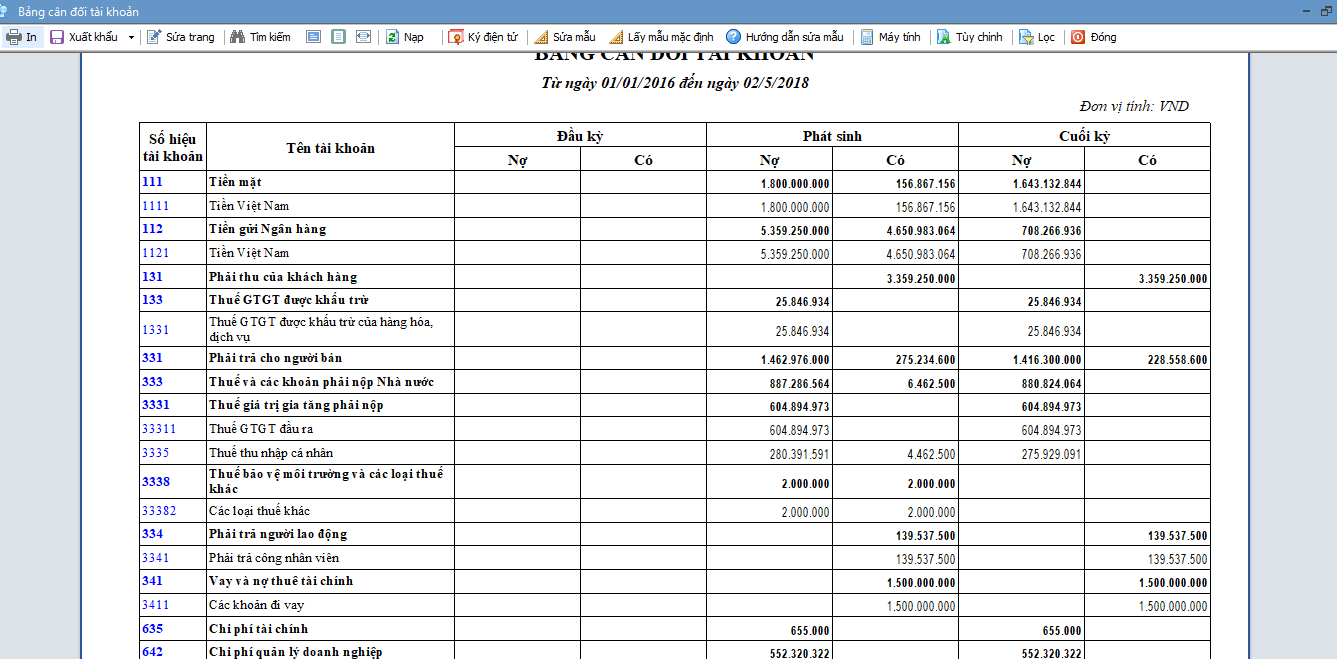Click the Xuất khẩu export button
Screen dimensions: 1337x659
[x=84, y=37]
